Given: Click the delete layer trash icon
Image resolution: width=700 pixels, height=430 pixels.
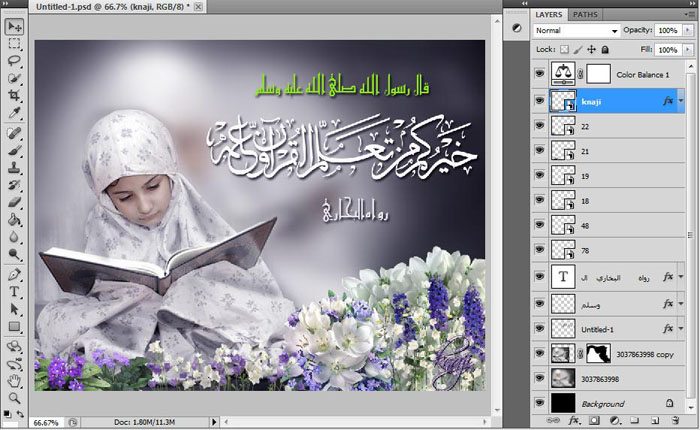Looking at the screenshot, I should coord(676,421).
